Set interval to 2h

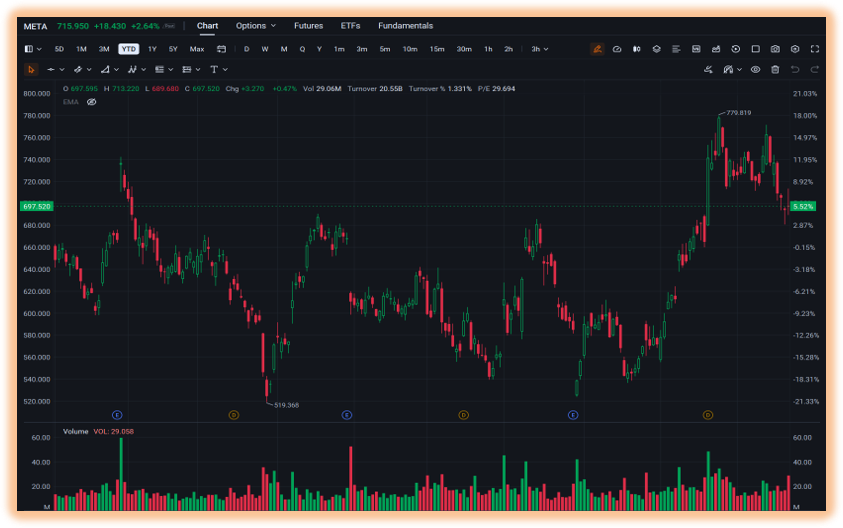pos(508,49)
